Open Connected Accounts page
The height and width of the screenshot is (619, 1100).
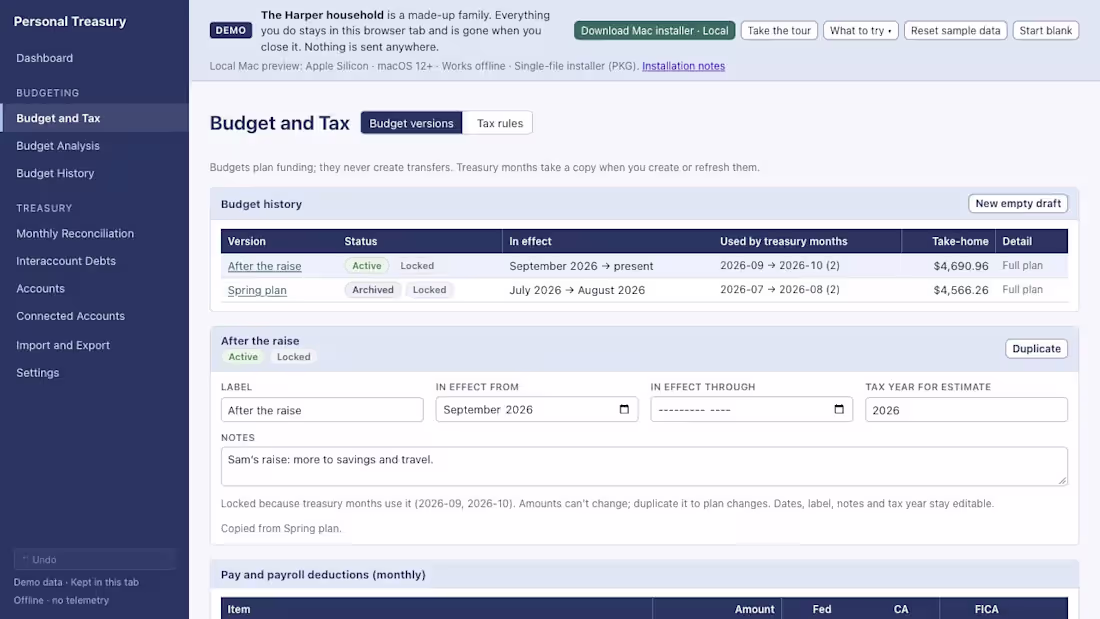pos(70,316)
